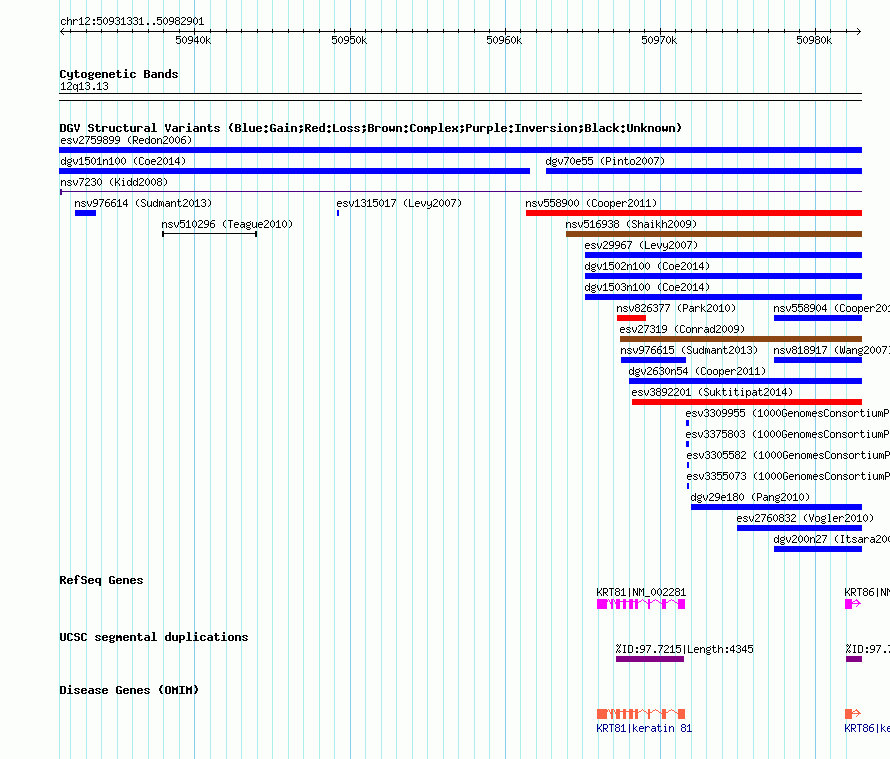The height and width of the screenshot is (759, 890).
Task: Click the nsv818917 Wang2007 variant label
Action: pos(832,350)
